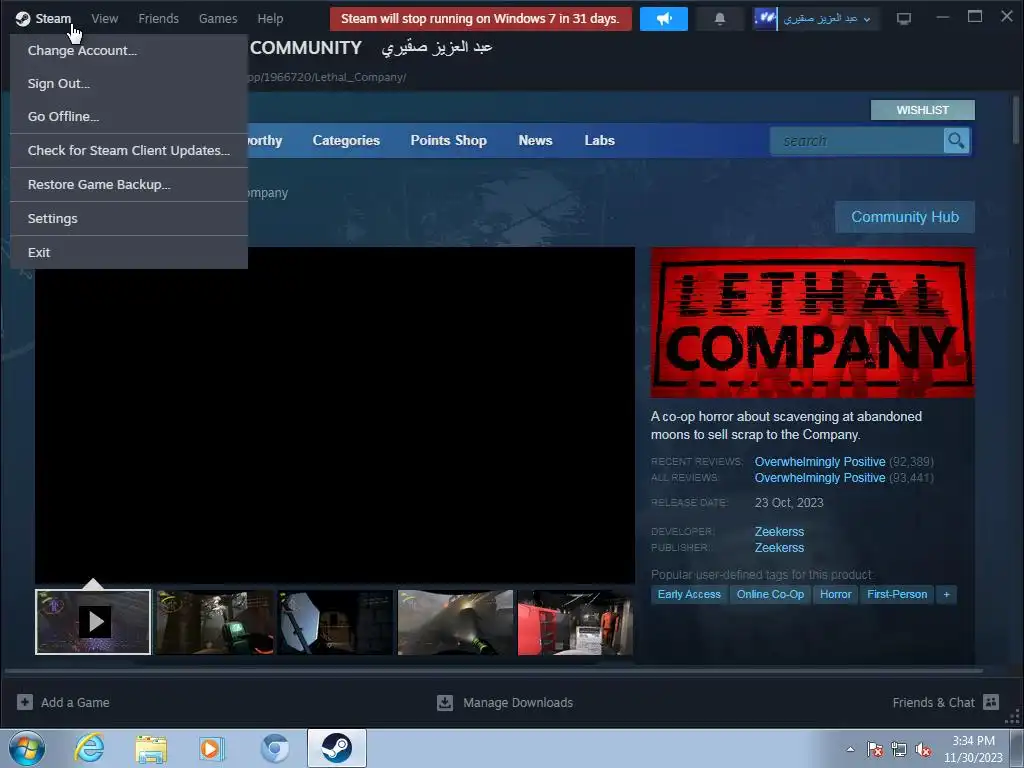
Task: Click the thumbnail strip horizontal scrollbar
Action: tap(494, 670)
